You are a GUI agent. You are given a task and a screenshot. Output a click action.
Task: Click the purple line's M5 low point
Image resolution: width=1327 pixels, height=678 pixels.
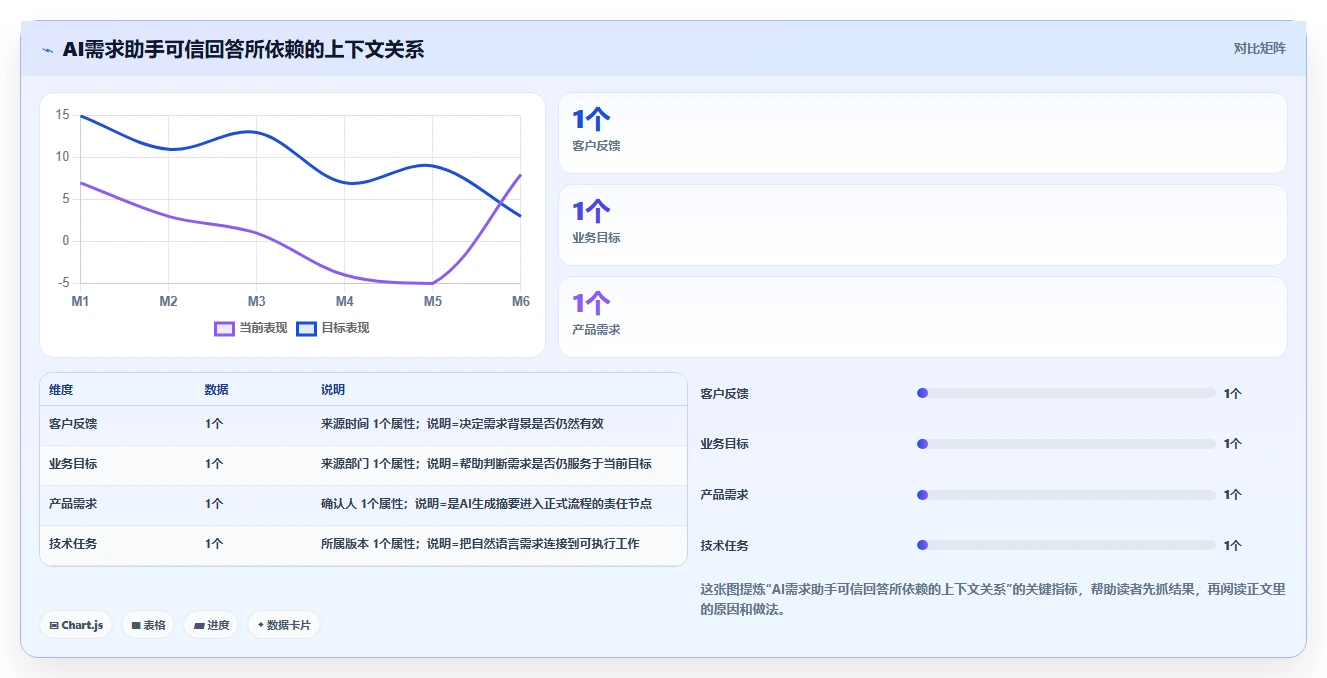coord(432,283)
